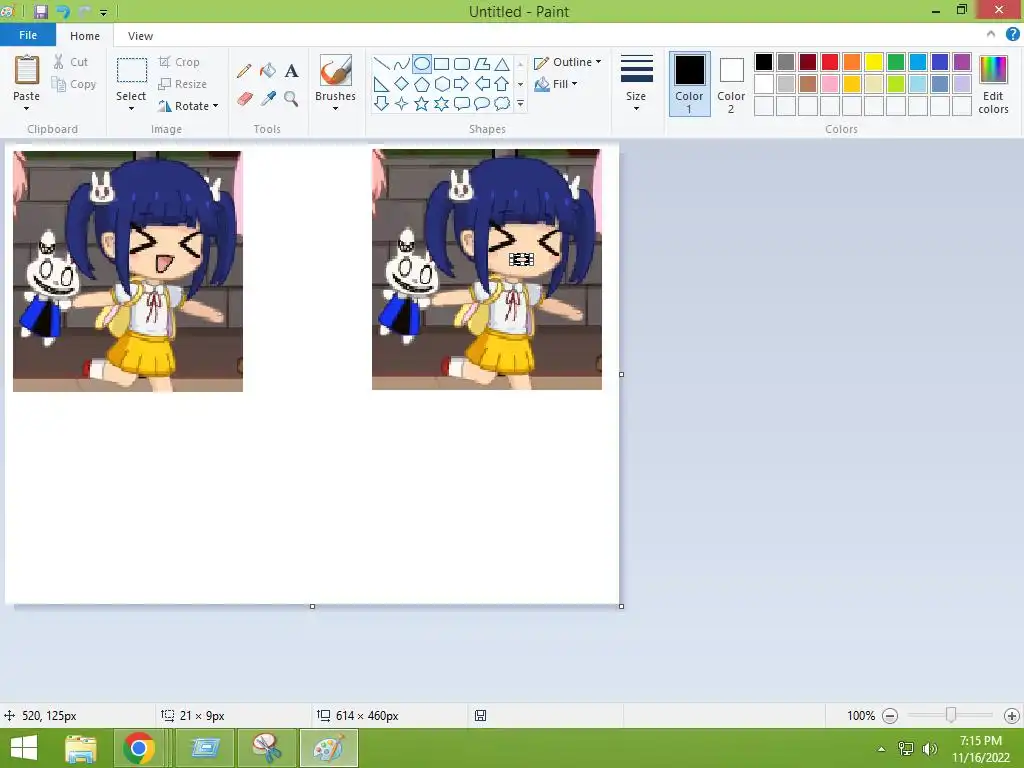This screenshot has height=768, width=1024.
Task: Click the Select rectangular selection button
Action: (131, 71)
